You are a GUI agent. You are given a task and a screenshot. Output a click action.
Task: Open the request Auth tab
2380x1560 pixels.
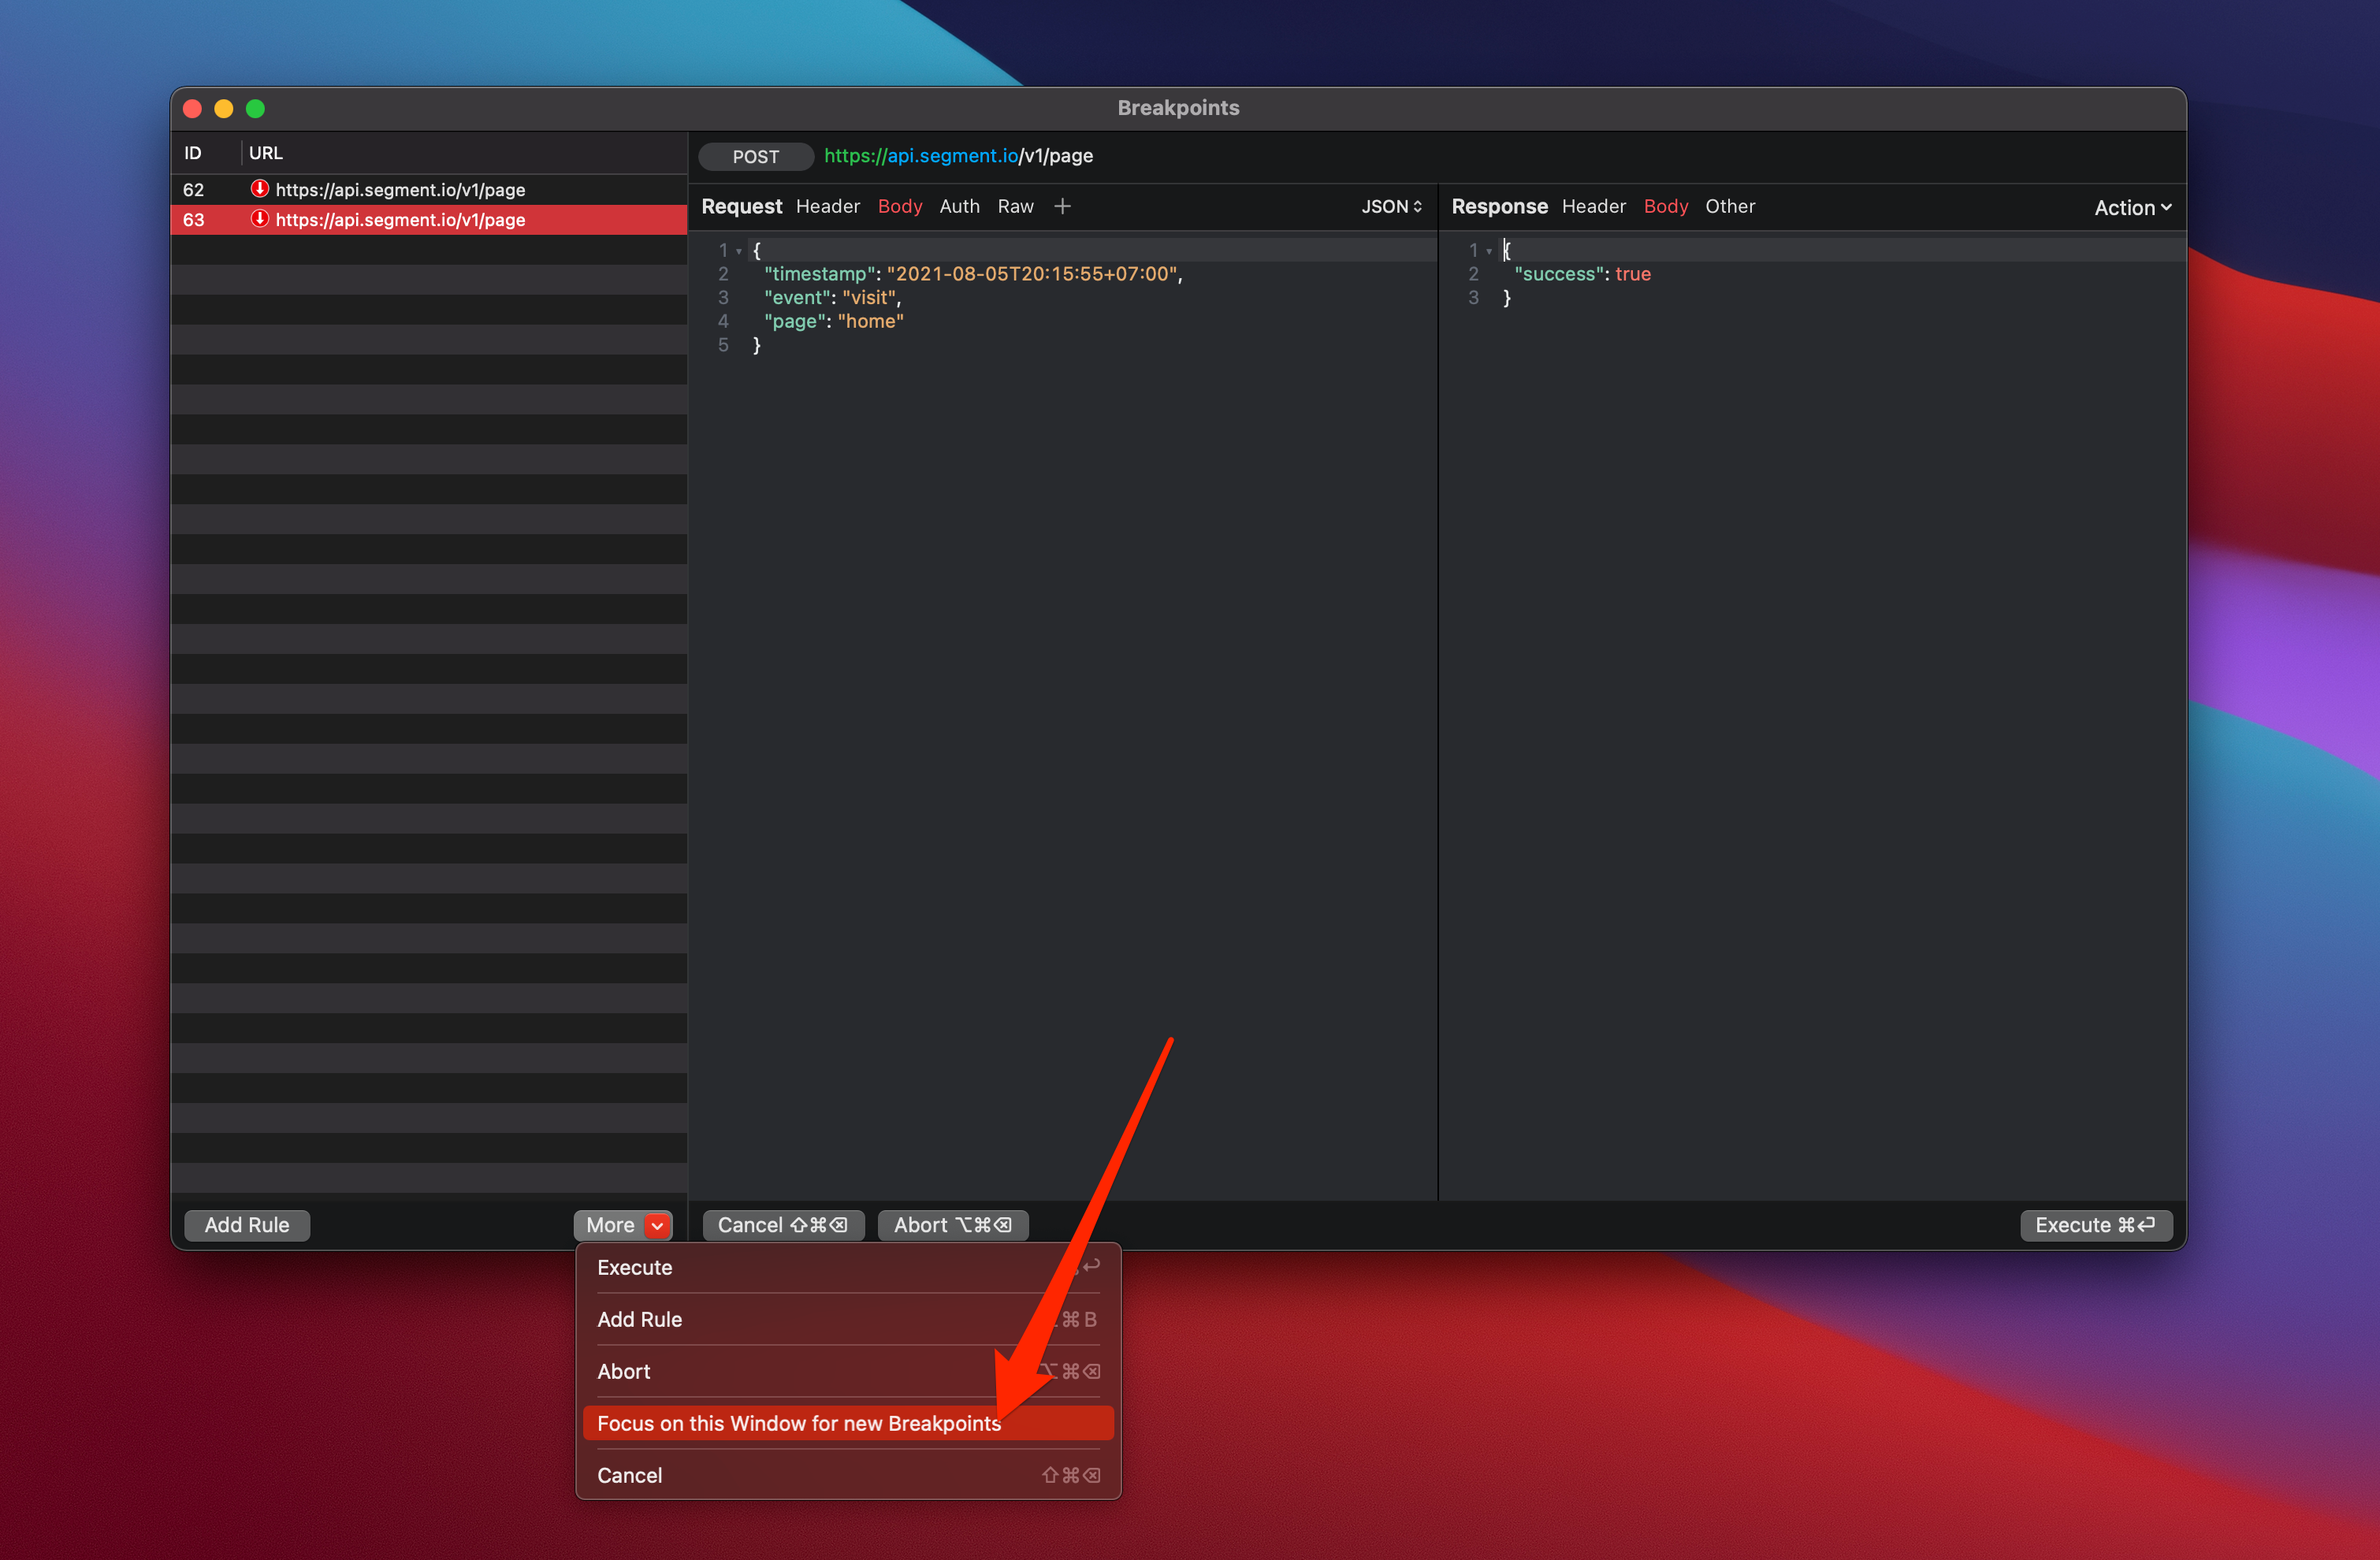click(x=959, y=206)
